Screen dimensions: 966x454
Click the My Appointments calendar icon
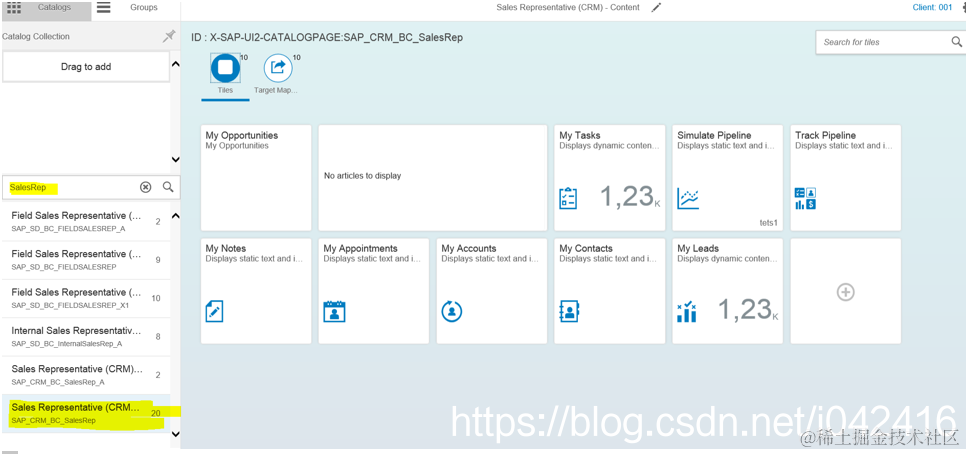pyautogui.click(x=335, y=311)
